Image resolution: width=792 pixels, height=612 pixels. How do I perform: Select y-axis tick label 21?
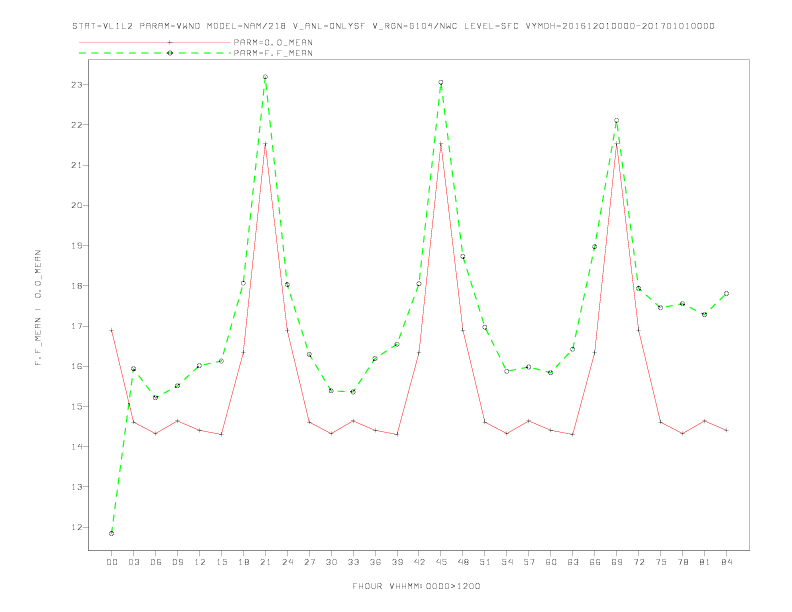click(76, 165)
